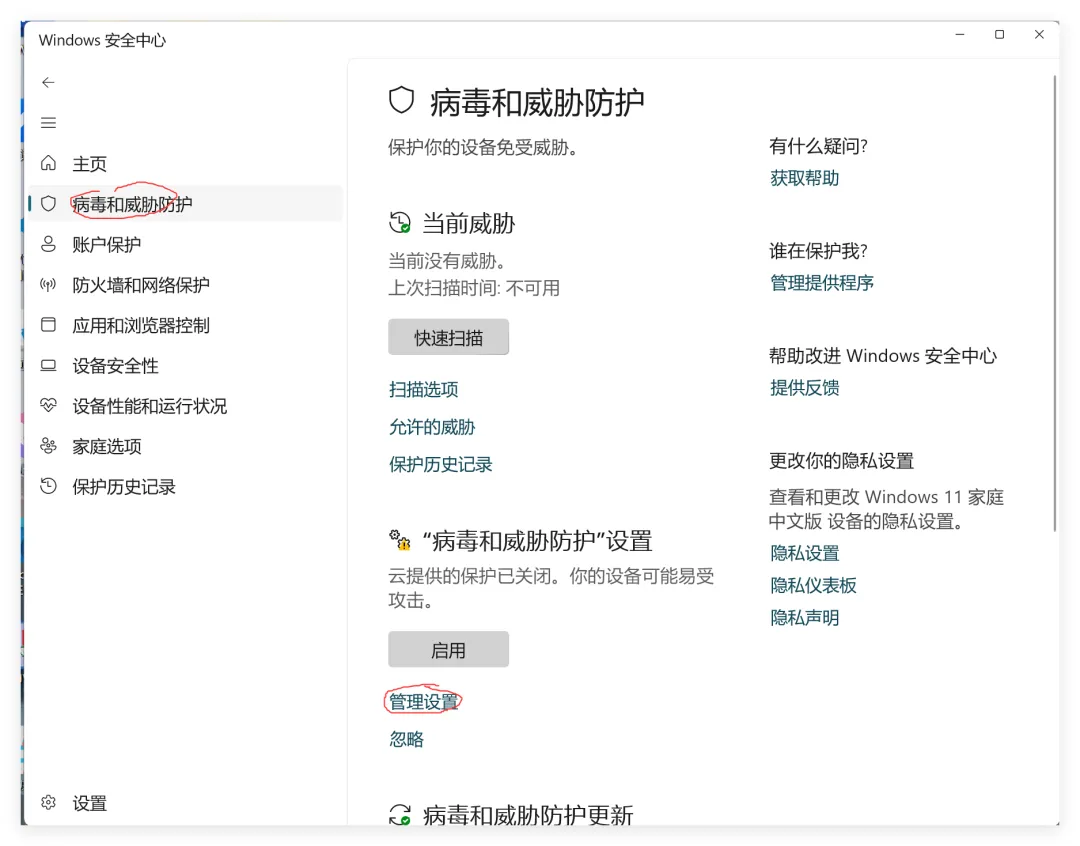Start a scan with the 快速扫描 button
The width and height of the screenshot is (1080, 846).
tap(448, 337)
